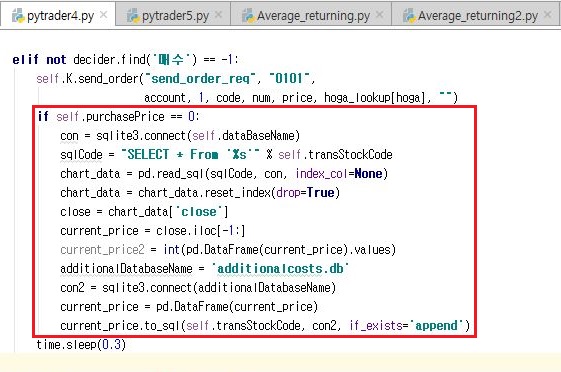Click the Python file icon on pytrader4.py
Image resolution: width=561 pixels, height=372 pixels.
tap(18, 16)
